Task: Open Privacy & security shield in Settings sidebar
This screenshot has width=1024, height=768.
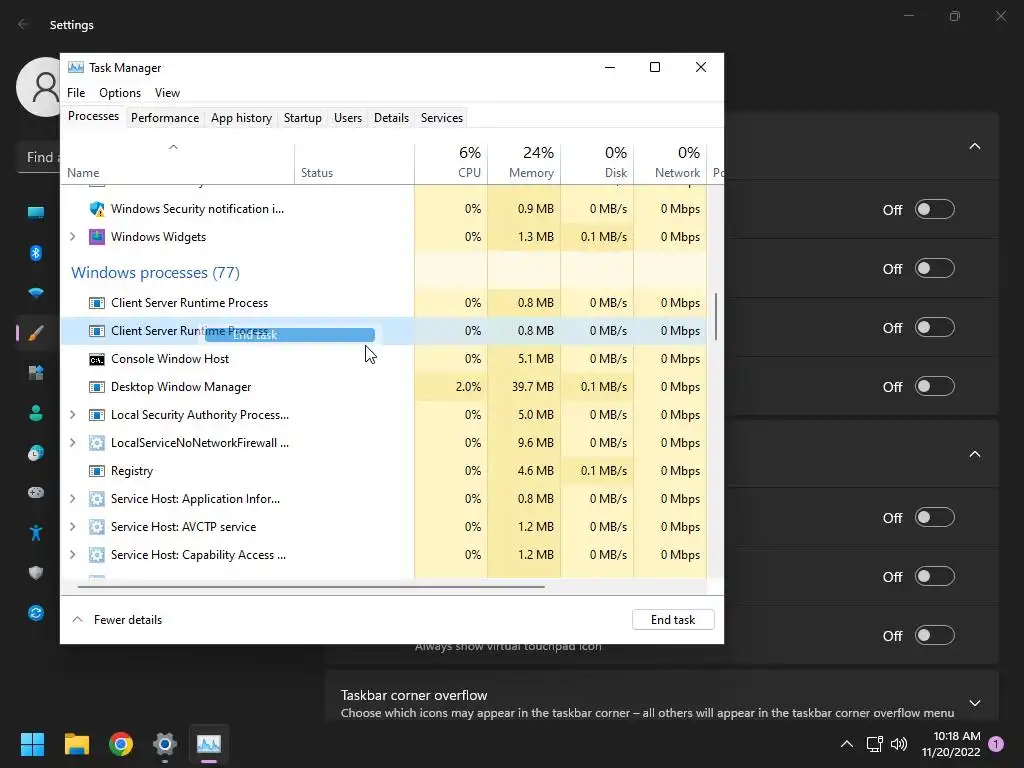Action: point(36,573)
